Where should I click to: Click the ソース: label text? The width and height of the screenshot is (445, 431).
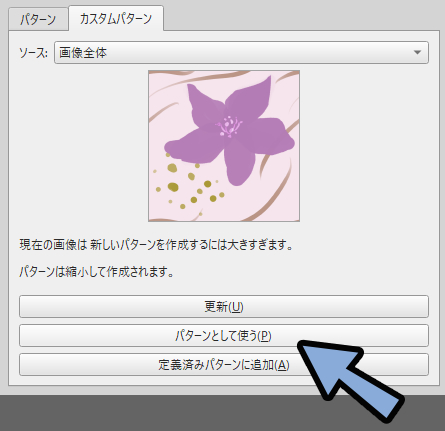33,53
